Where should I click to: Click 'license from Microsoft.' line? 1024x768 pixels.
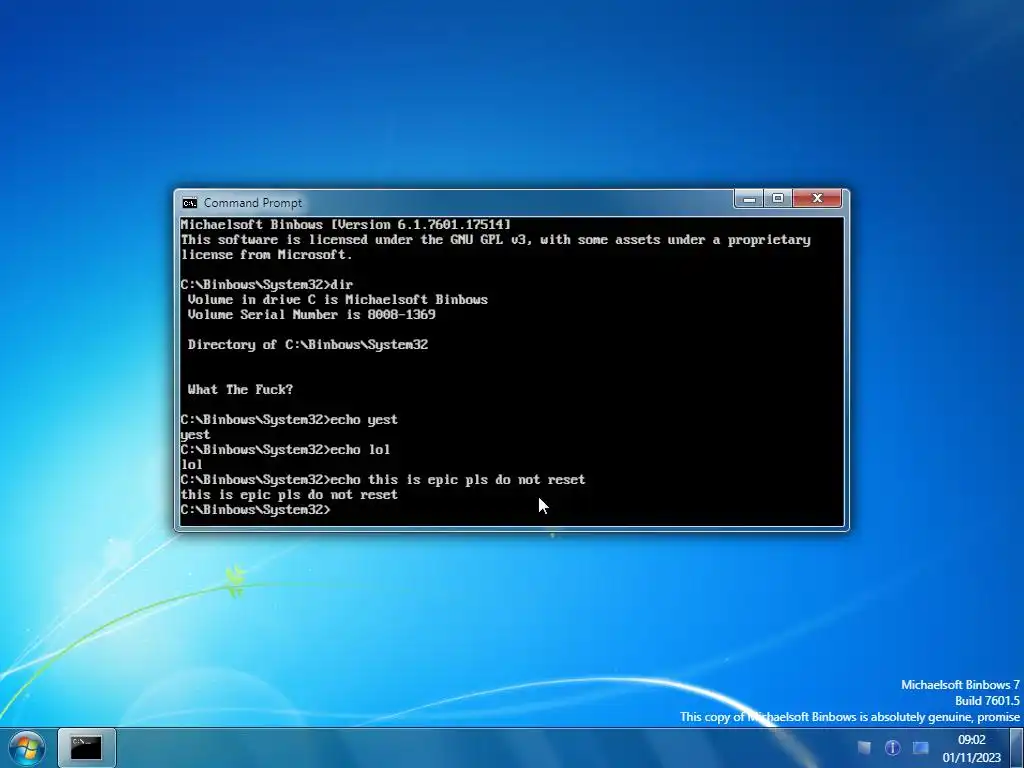266,255
